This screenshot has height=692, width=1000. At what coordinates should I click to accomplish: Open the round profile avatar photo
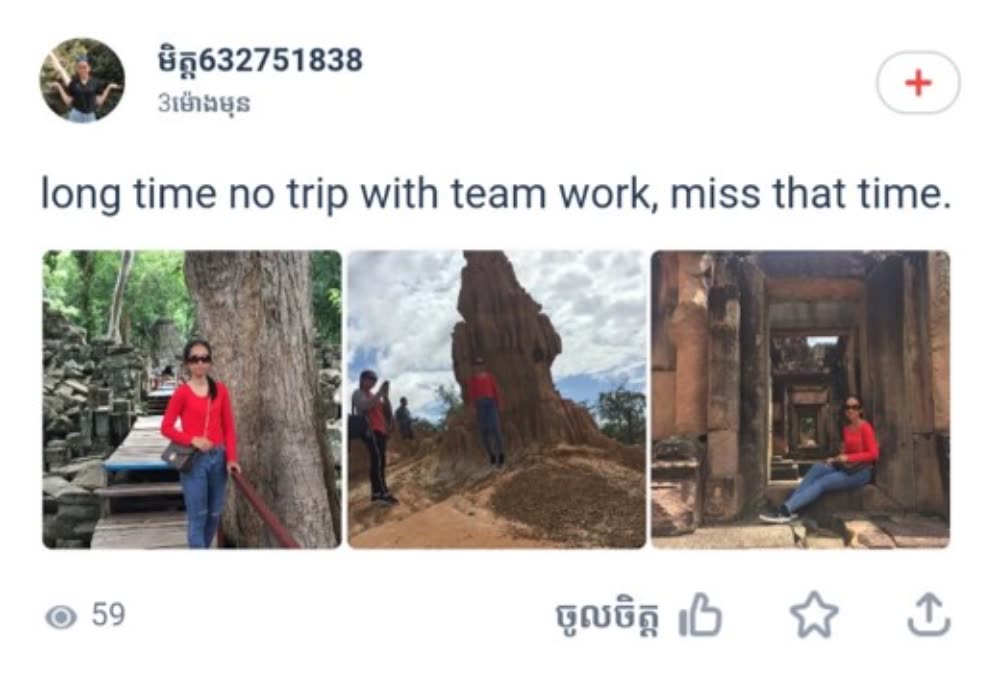[x=82, y=80]
